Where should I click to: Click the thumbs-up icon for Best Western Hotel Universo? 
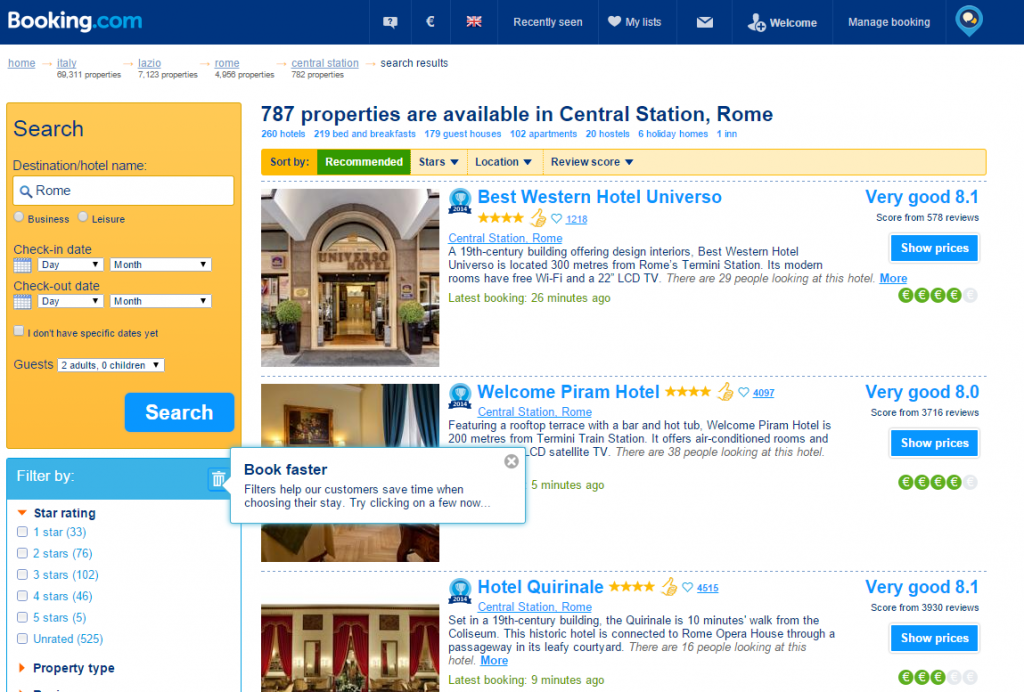pyautogui.click(x=537, y=217)
